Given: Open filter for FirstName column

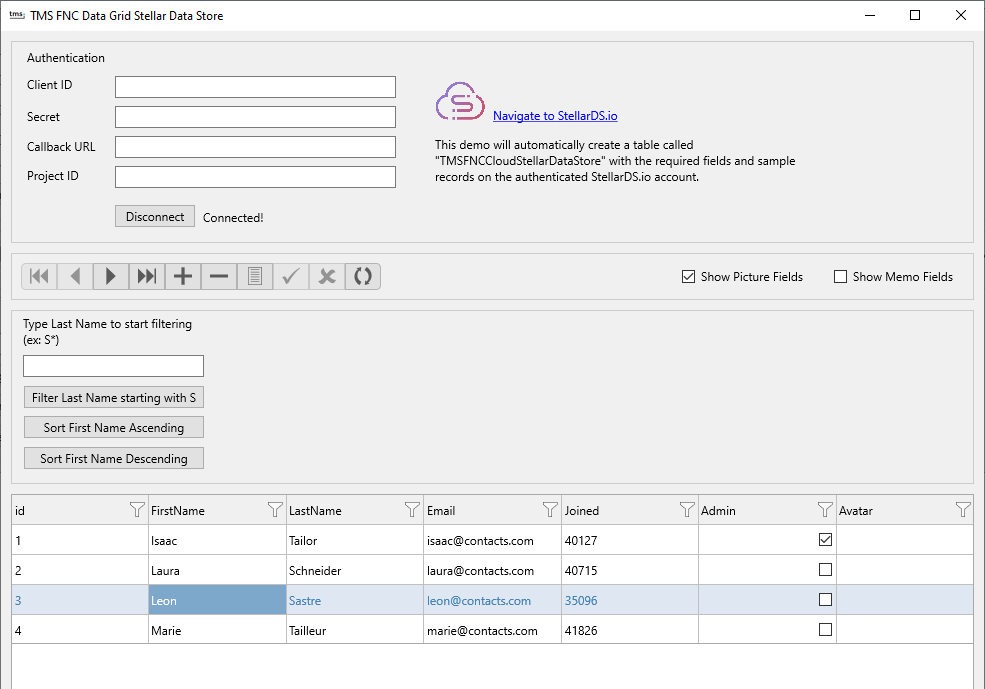Looking at the screenshot, I should click(275, 509).
